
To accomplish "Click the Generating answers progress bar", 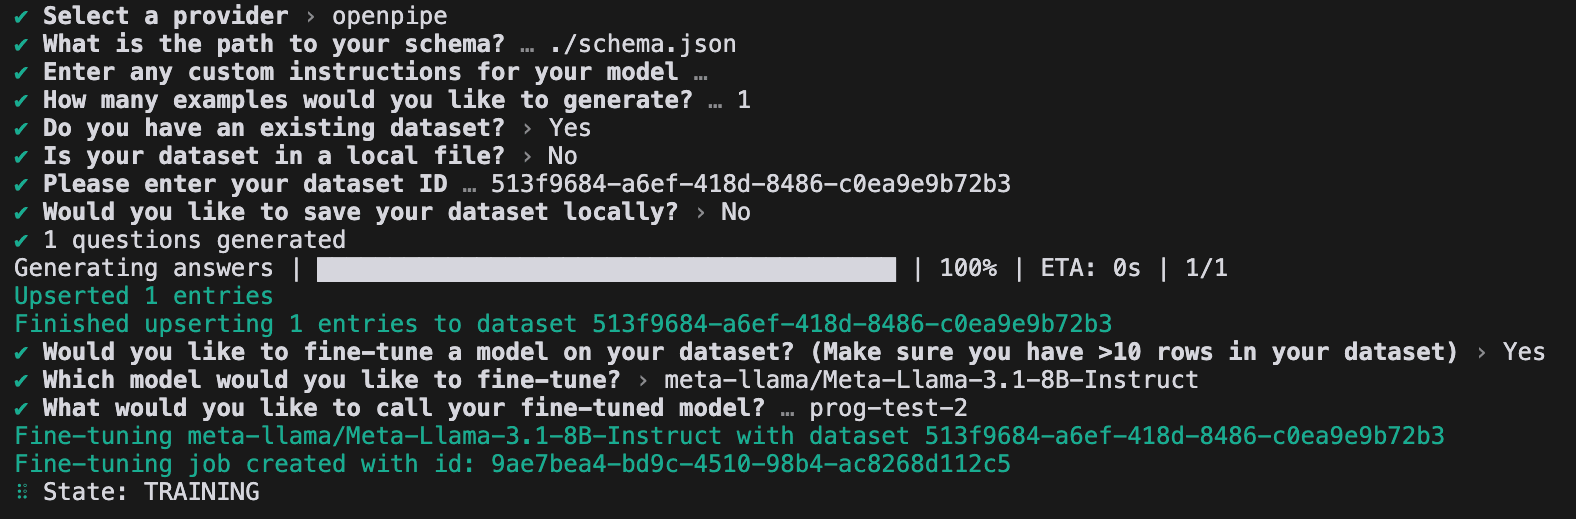I will [x=606, y=269].
